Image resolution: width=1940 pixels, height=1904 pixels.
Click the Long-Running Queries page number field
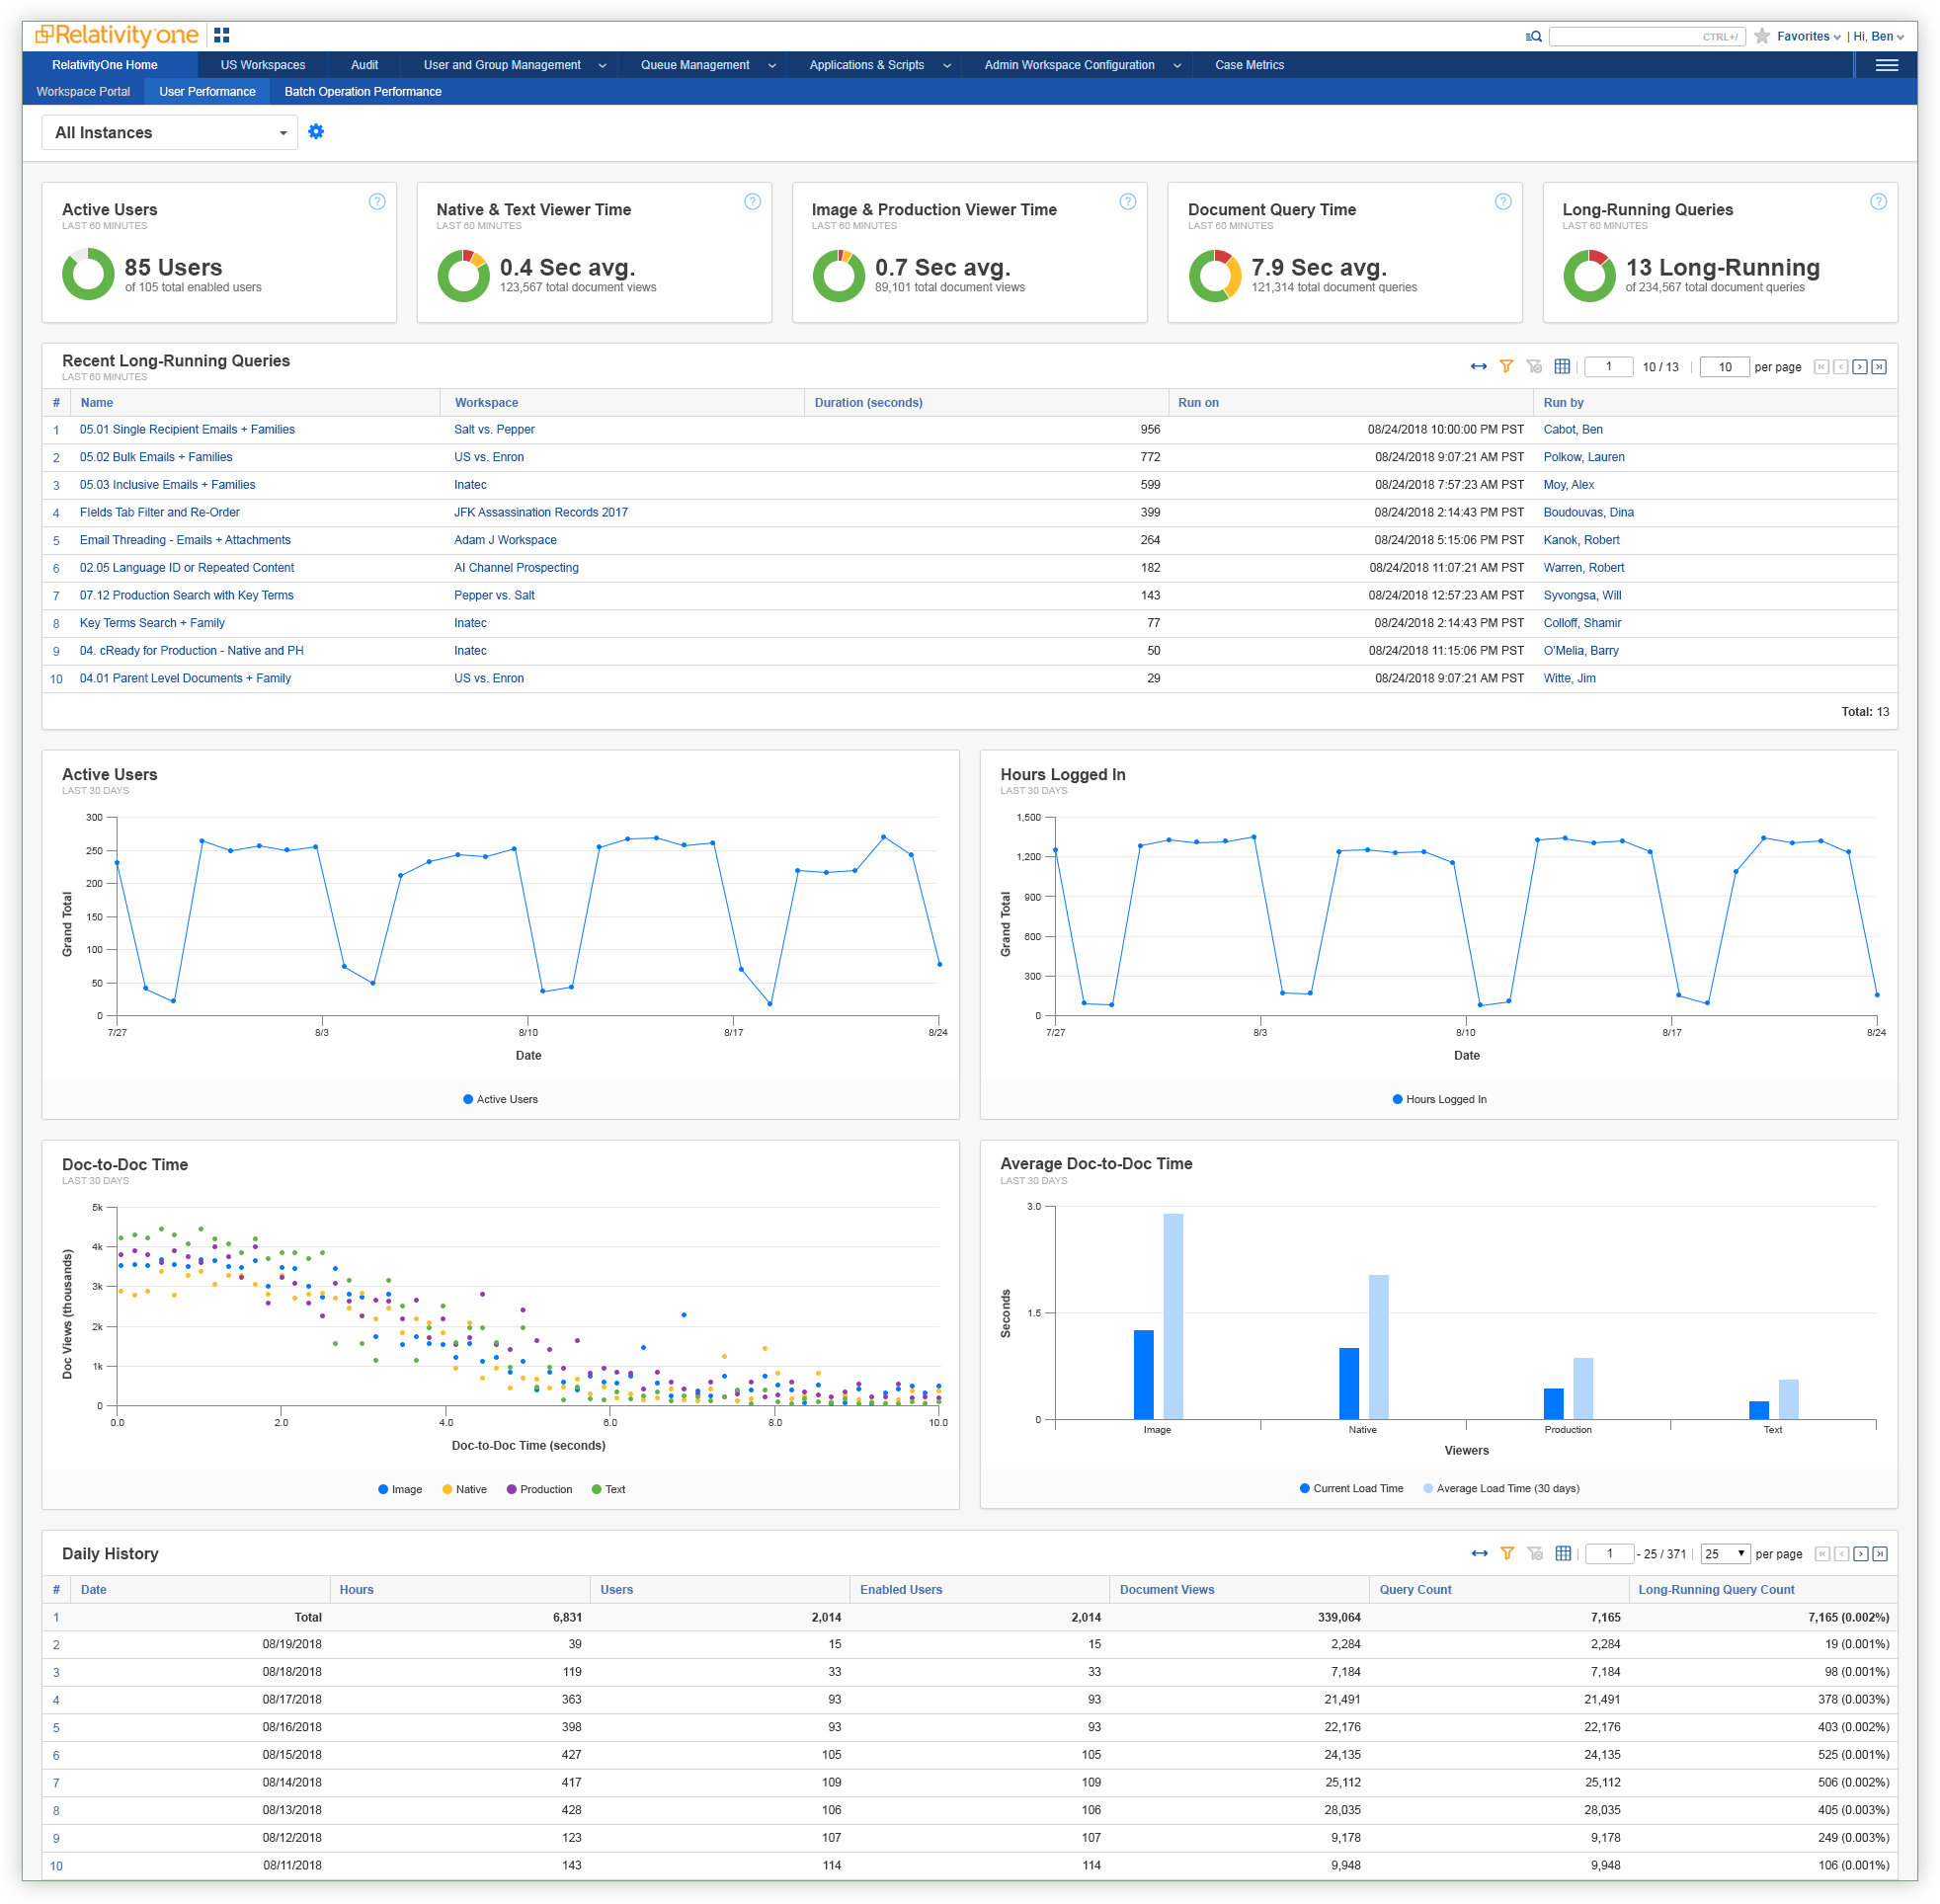click(x=1608, y=367)
